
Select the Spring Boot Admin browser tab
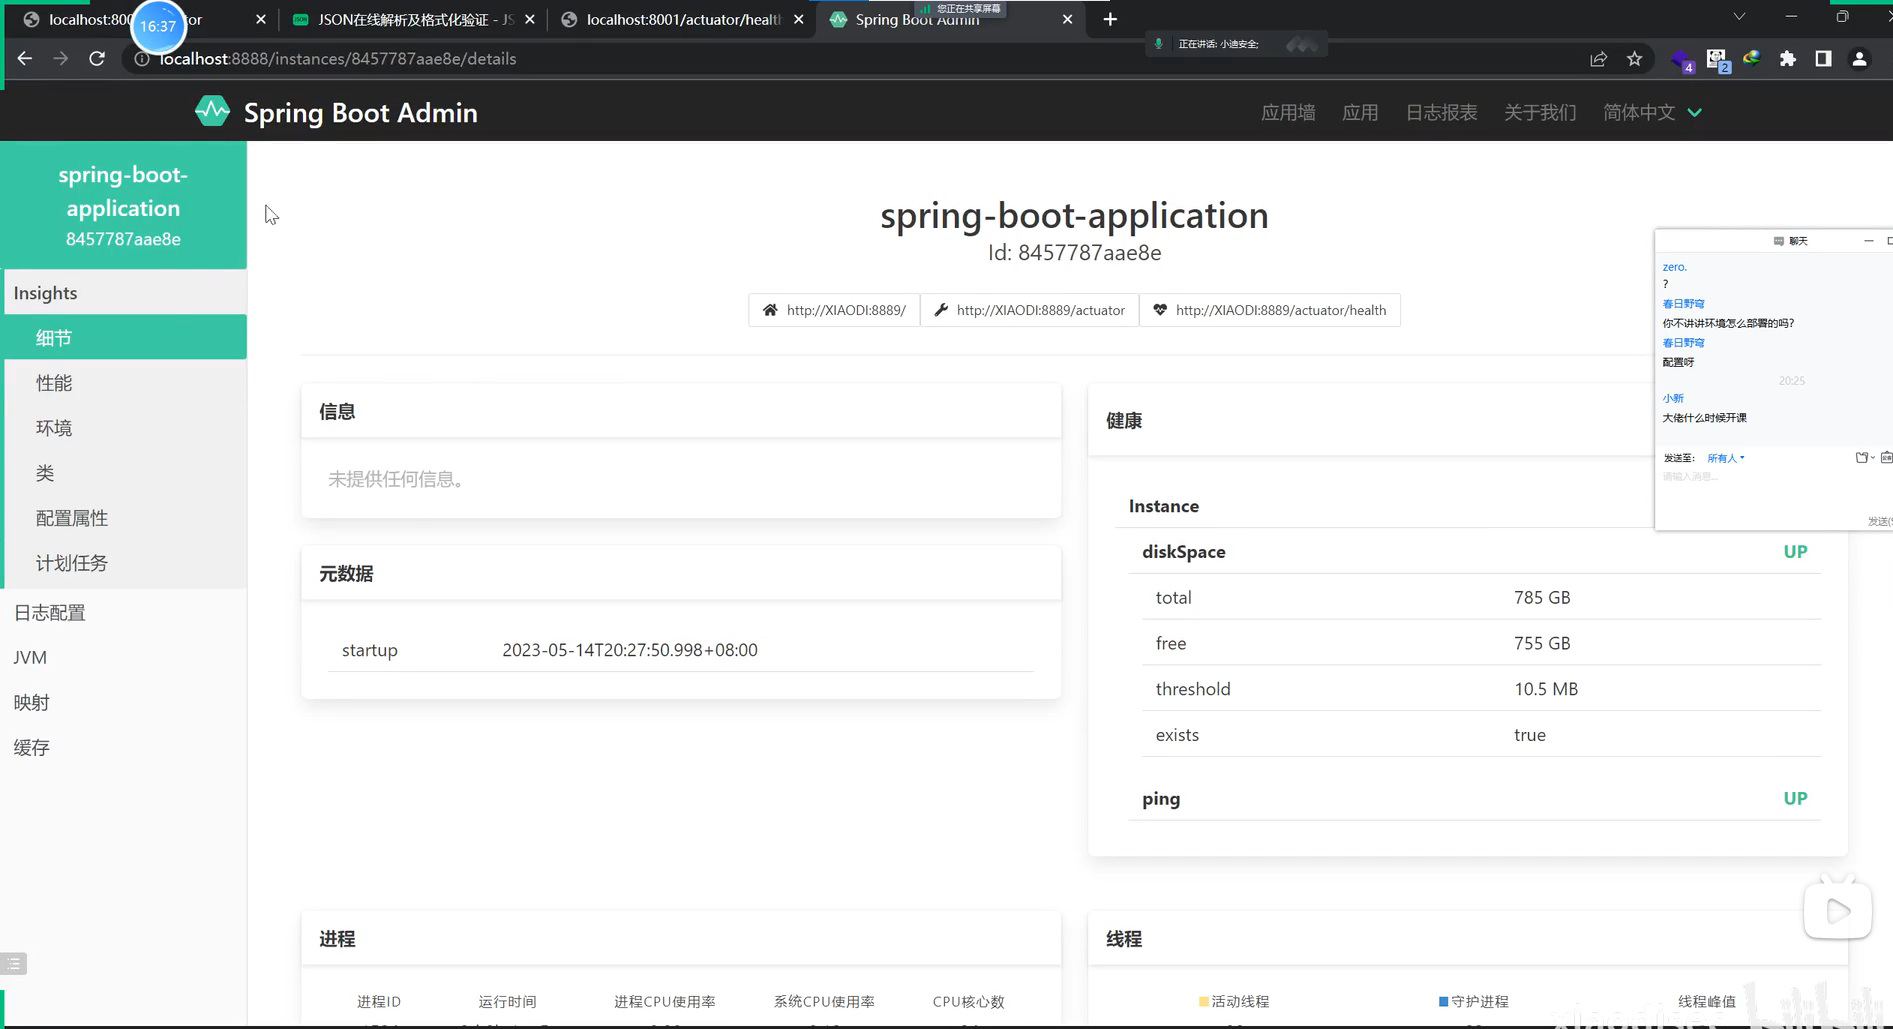click(950, 19)
